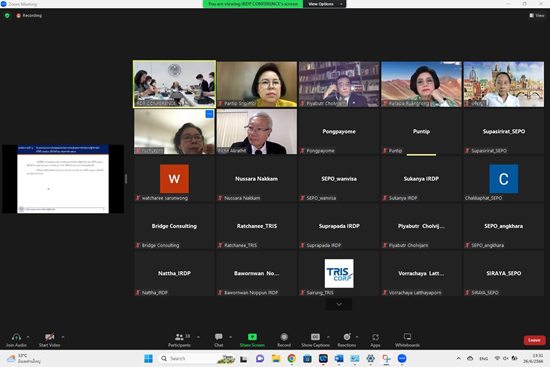The width and height of the screenshot is (550, 367).
Task: Open the Windows Start menu
Action: pyautogui.click(x=148, y=359)
